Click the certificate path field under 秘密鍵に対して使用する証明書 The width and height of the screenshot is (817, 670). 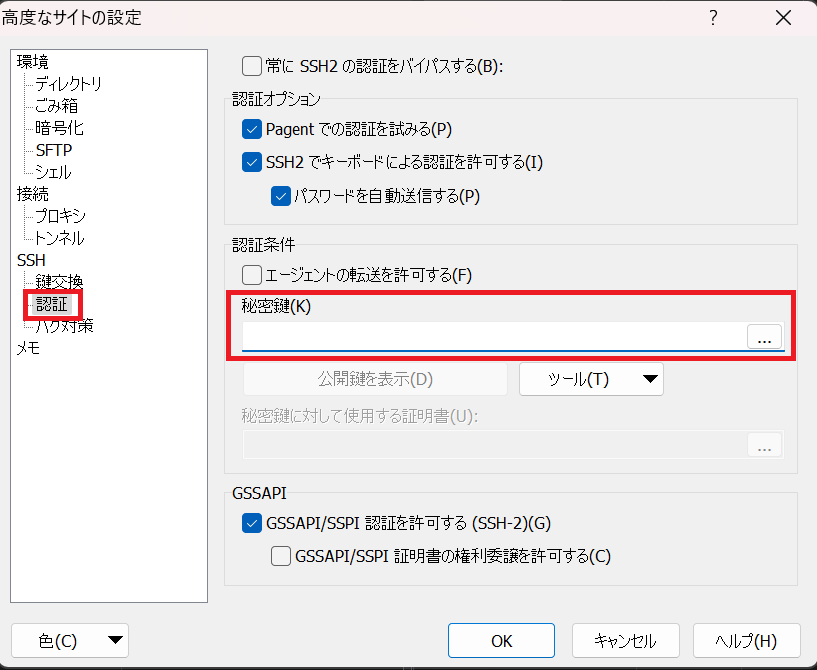(x=495, y=444)
